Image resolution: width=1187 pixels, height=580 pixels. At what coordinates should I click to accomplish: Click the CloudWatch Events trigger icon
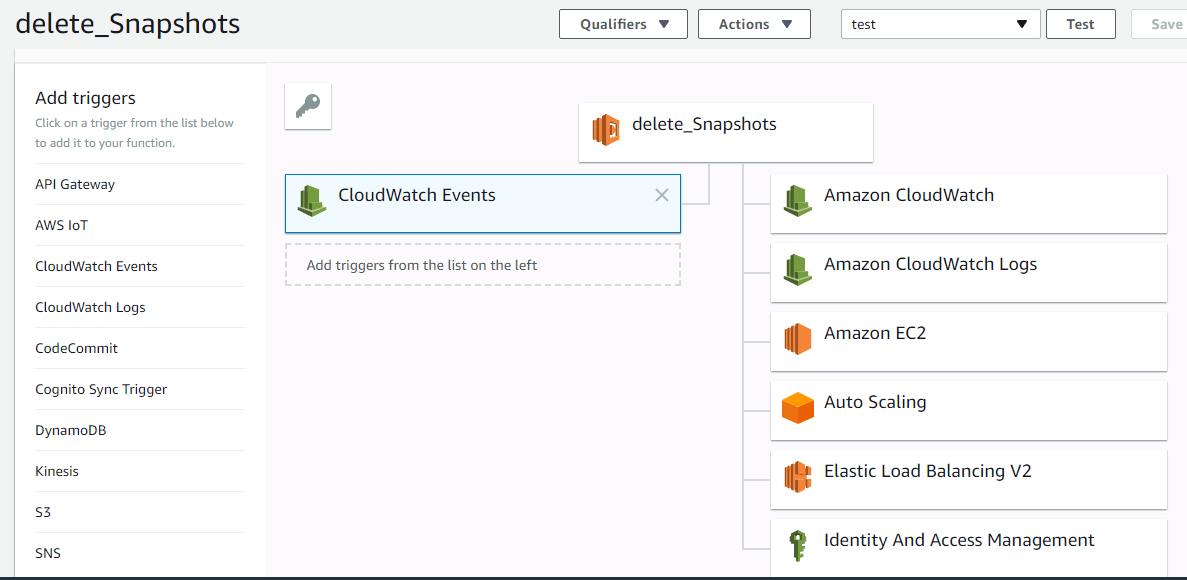[312, 200]
